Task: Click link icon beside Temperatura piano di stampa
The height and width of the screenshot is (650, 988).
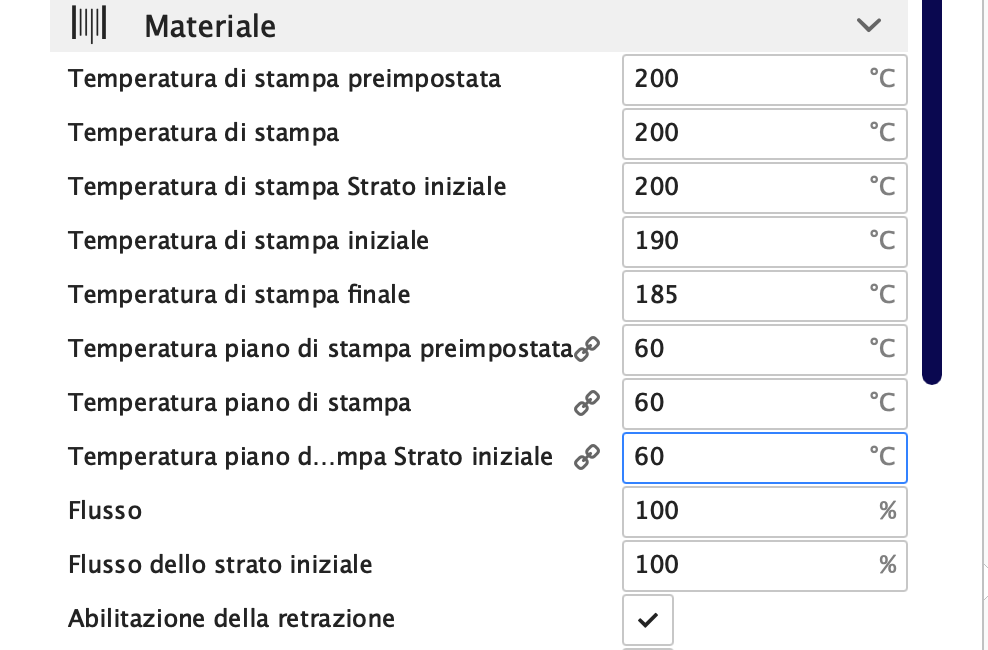Action: [x=586, y=403]
